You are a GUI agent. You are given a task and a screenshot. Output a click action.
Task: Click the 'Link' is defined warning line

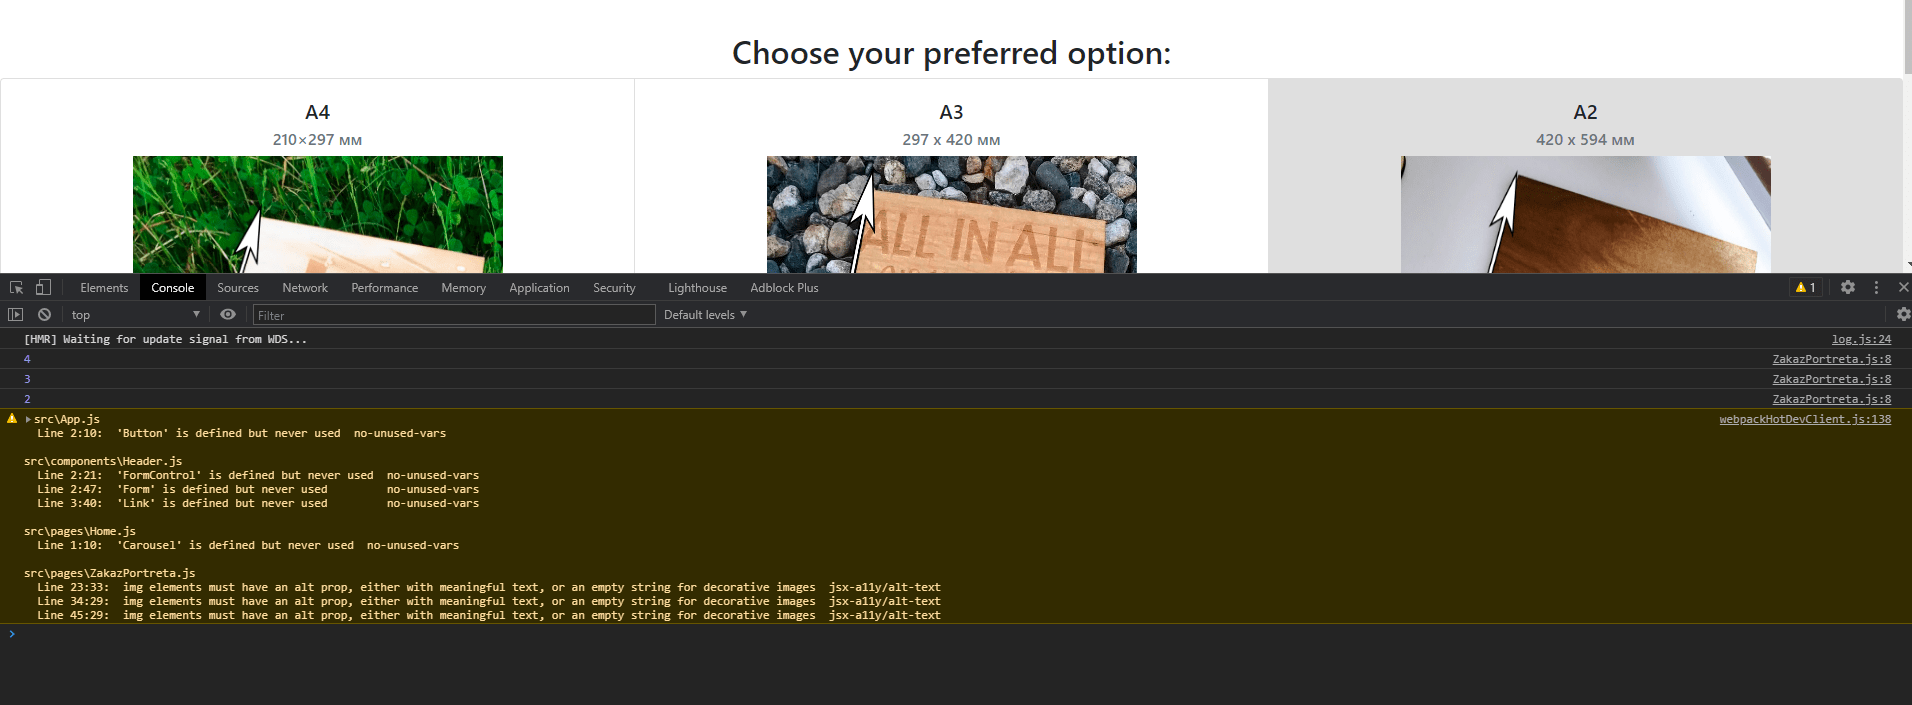coord(258,503)
